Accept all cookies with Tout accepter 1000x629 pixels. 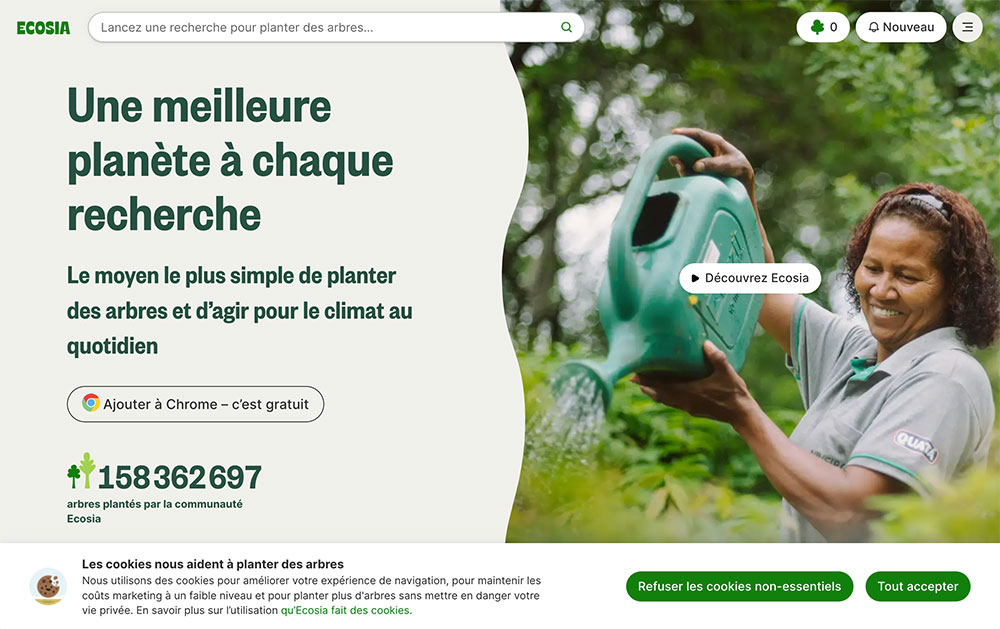point(918,586)
